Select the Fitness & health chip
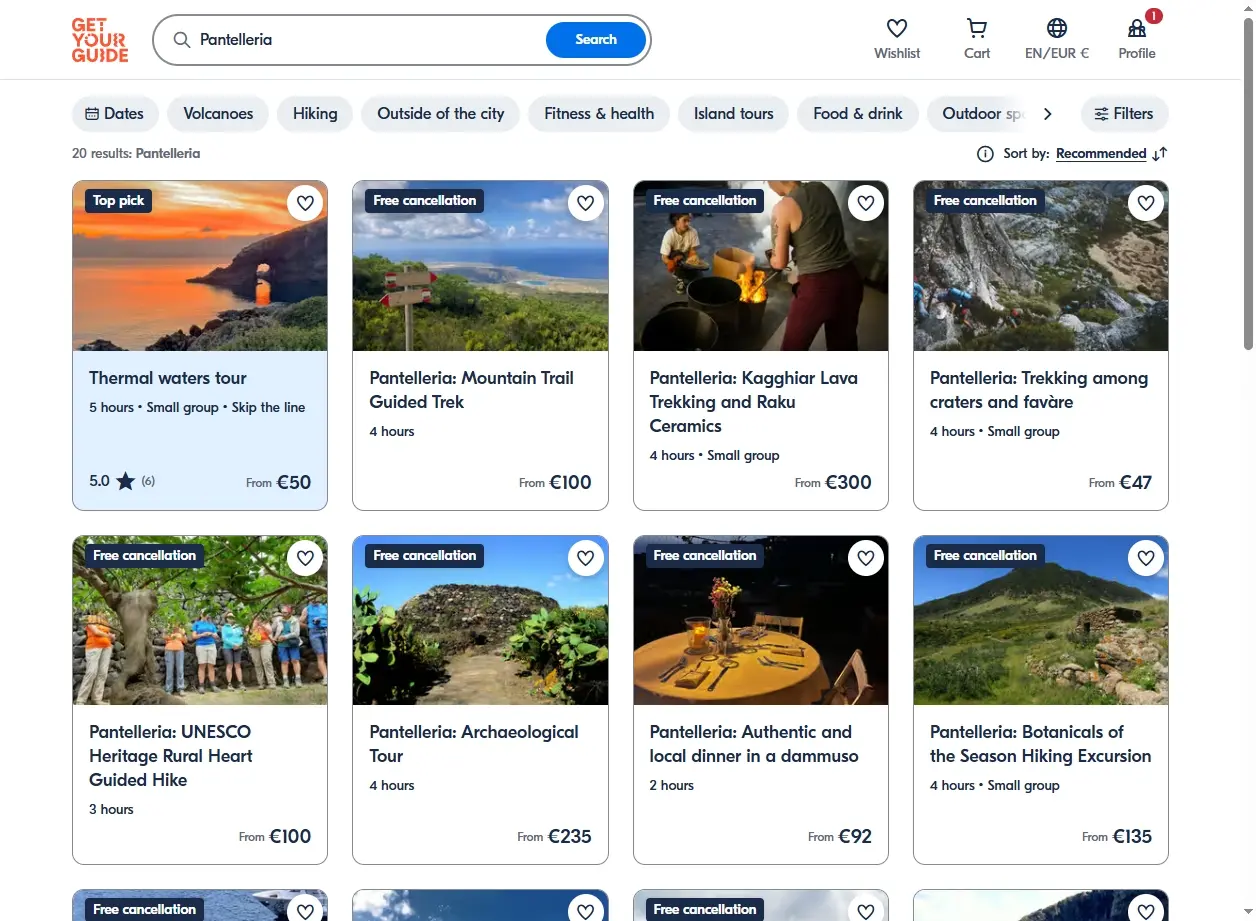This screenshot has width=1256, height=921. tap(599, 114)
